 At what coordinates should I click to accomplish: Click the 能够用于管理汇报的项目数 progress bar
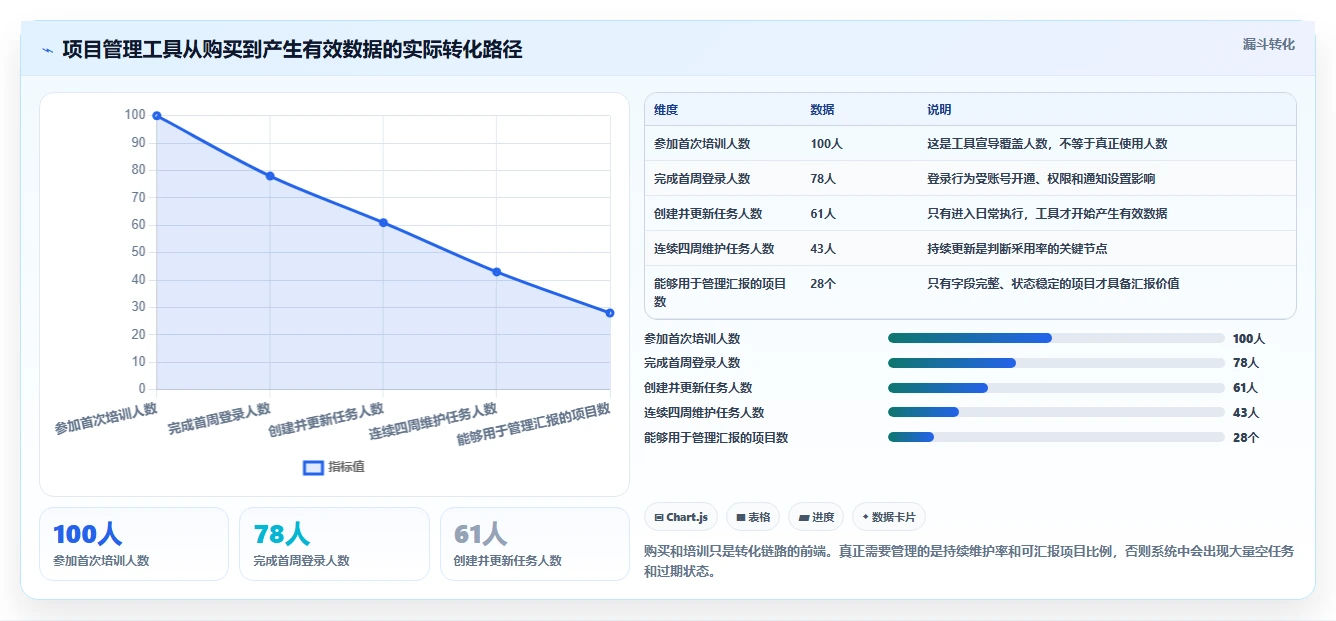click(1056, 437)
